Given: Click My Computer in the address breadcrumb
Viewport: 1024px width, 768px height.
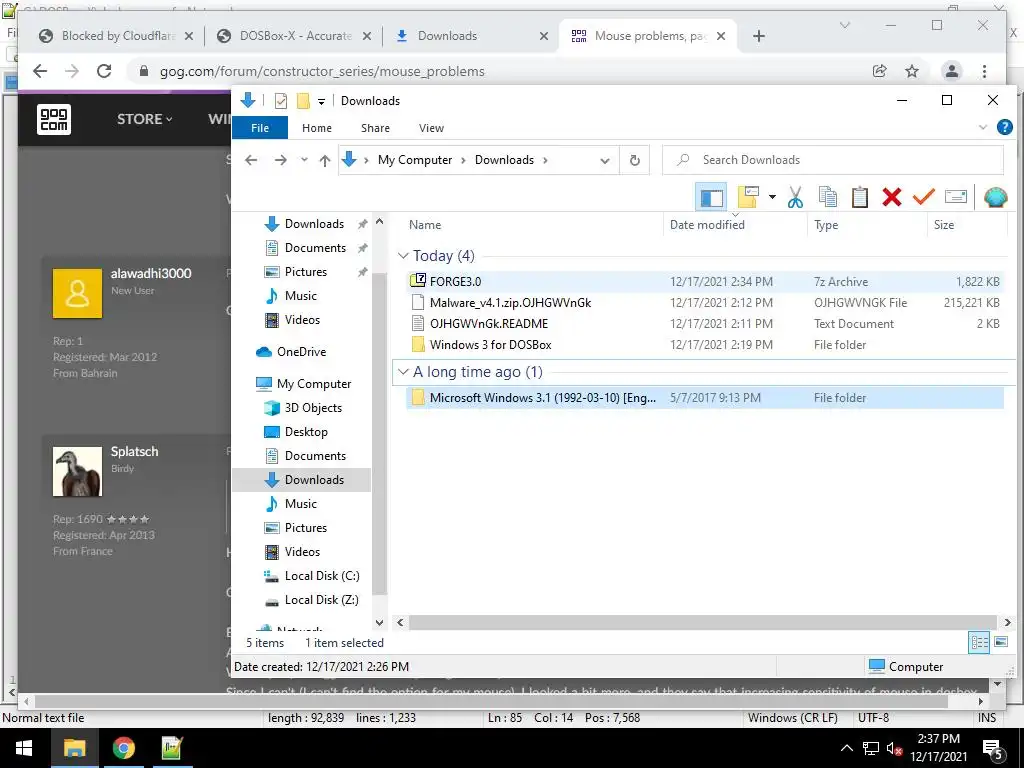Looking at the screenshot, I should (x=415, y=160).
